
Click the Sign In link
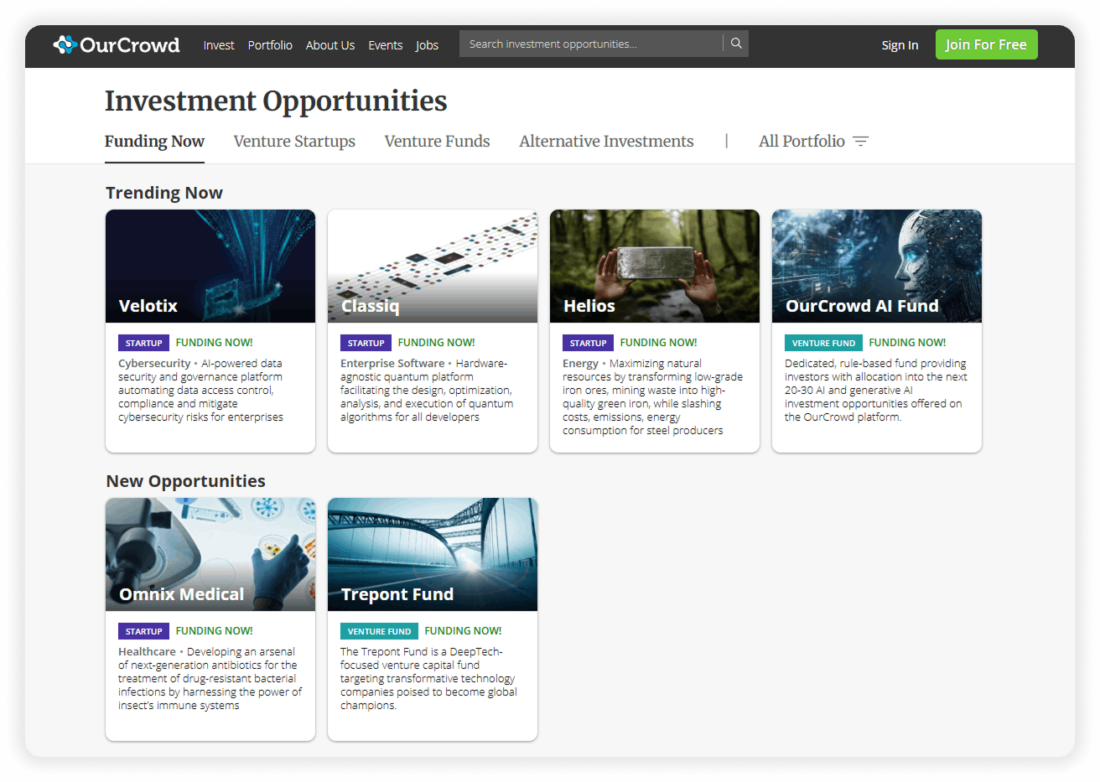tap(899, 45)
